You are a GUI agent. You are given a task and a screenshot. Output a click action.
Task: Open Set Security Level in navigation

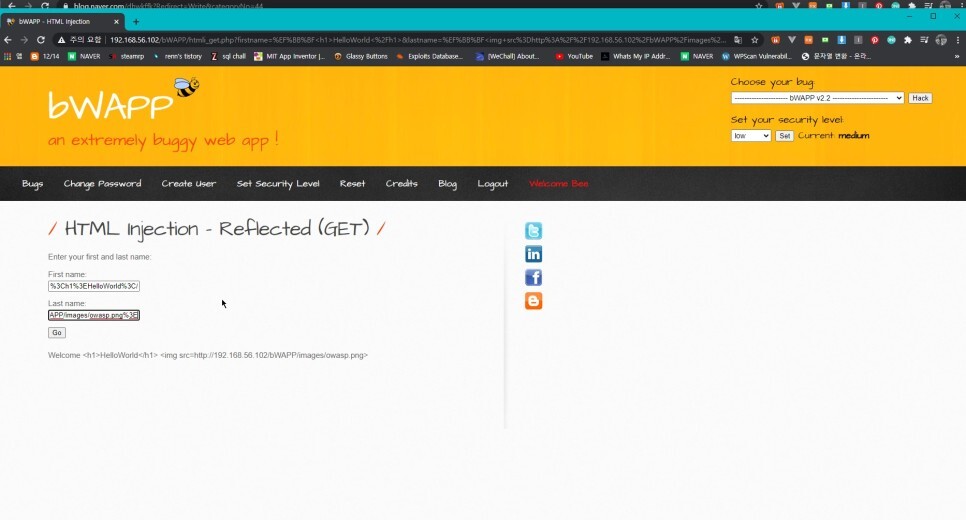coord(278,184)
